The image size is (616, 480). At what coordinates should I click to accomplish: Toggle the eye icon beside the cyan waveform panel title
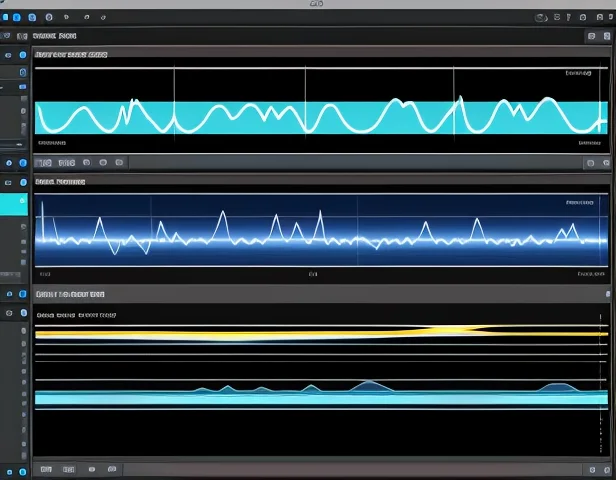pos(8,55)
